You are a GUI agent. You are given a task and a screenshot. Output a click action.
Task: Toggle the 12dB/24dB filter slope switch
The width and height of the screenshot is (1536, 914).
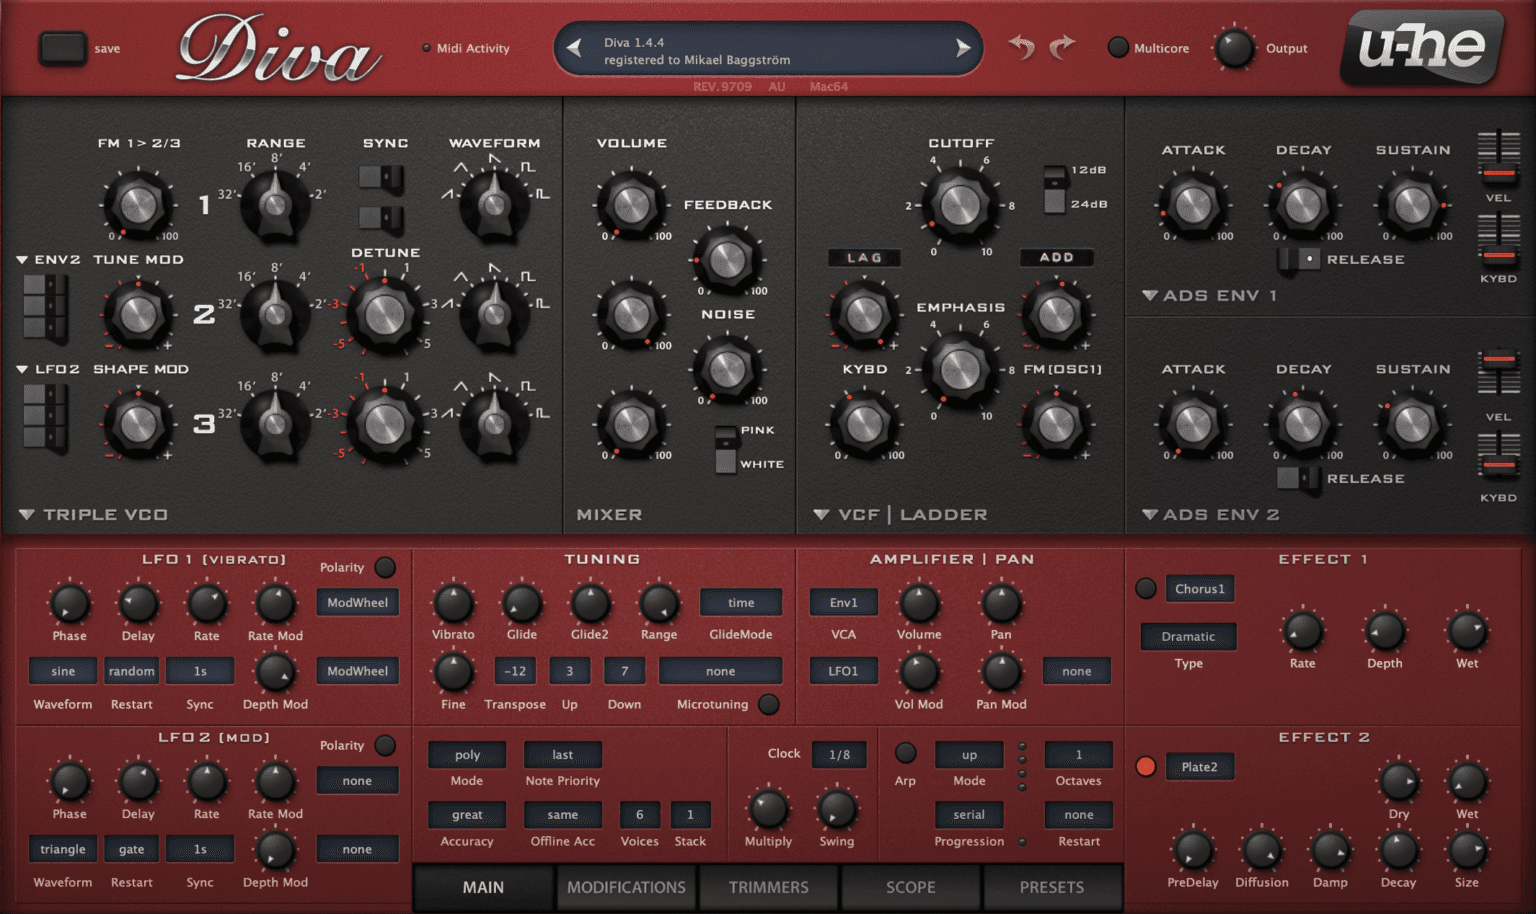click(x=1054, y=188)
